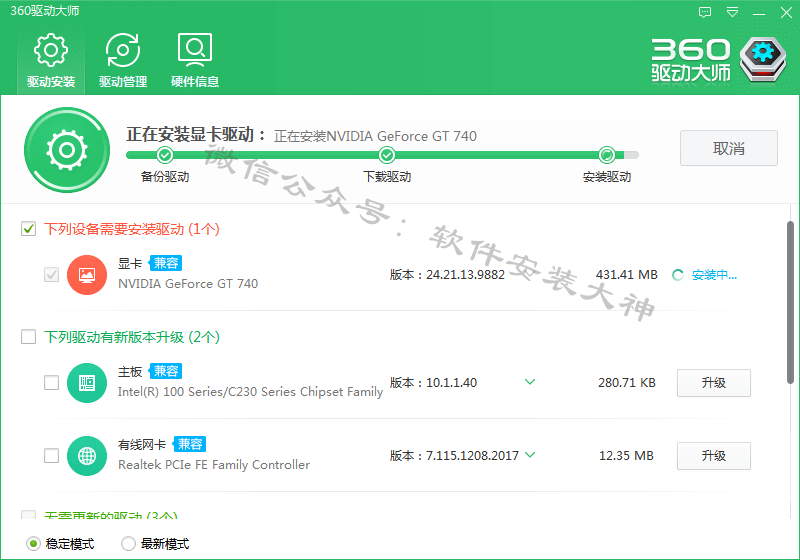Click the large green gear install status icon

(67, 150)
